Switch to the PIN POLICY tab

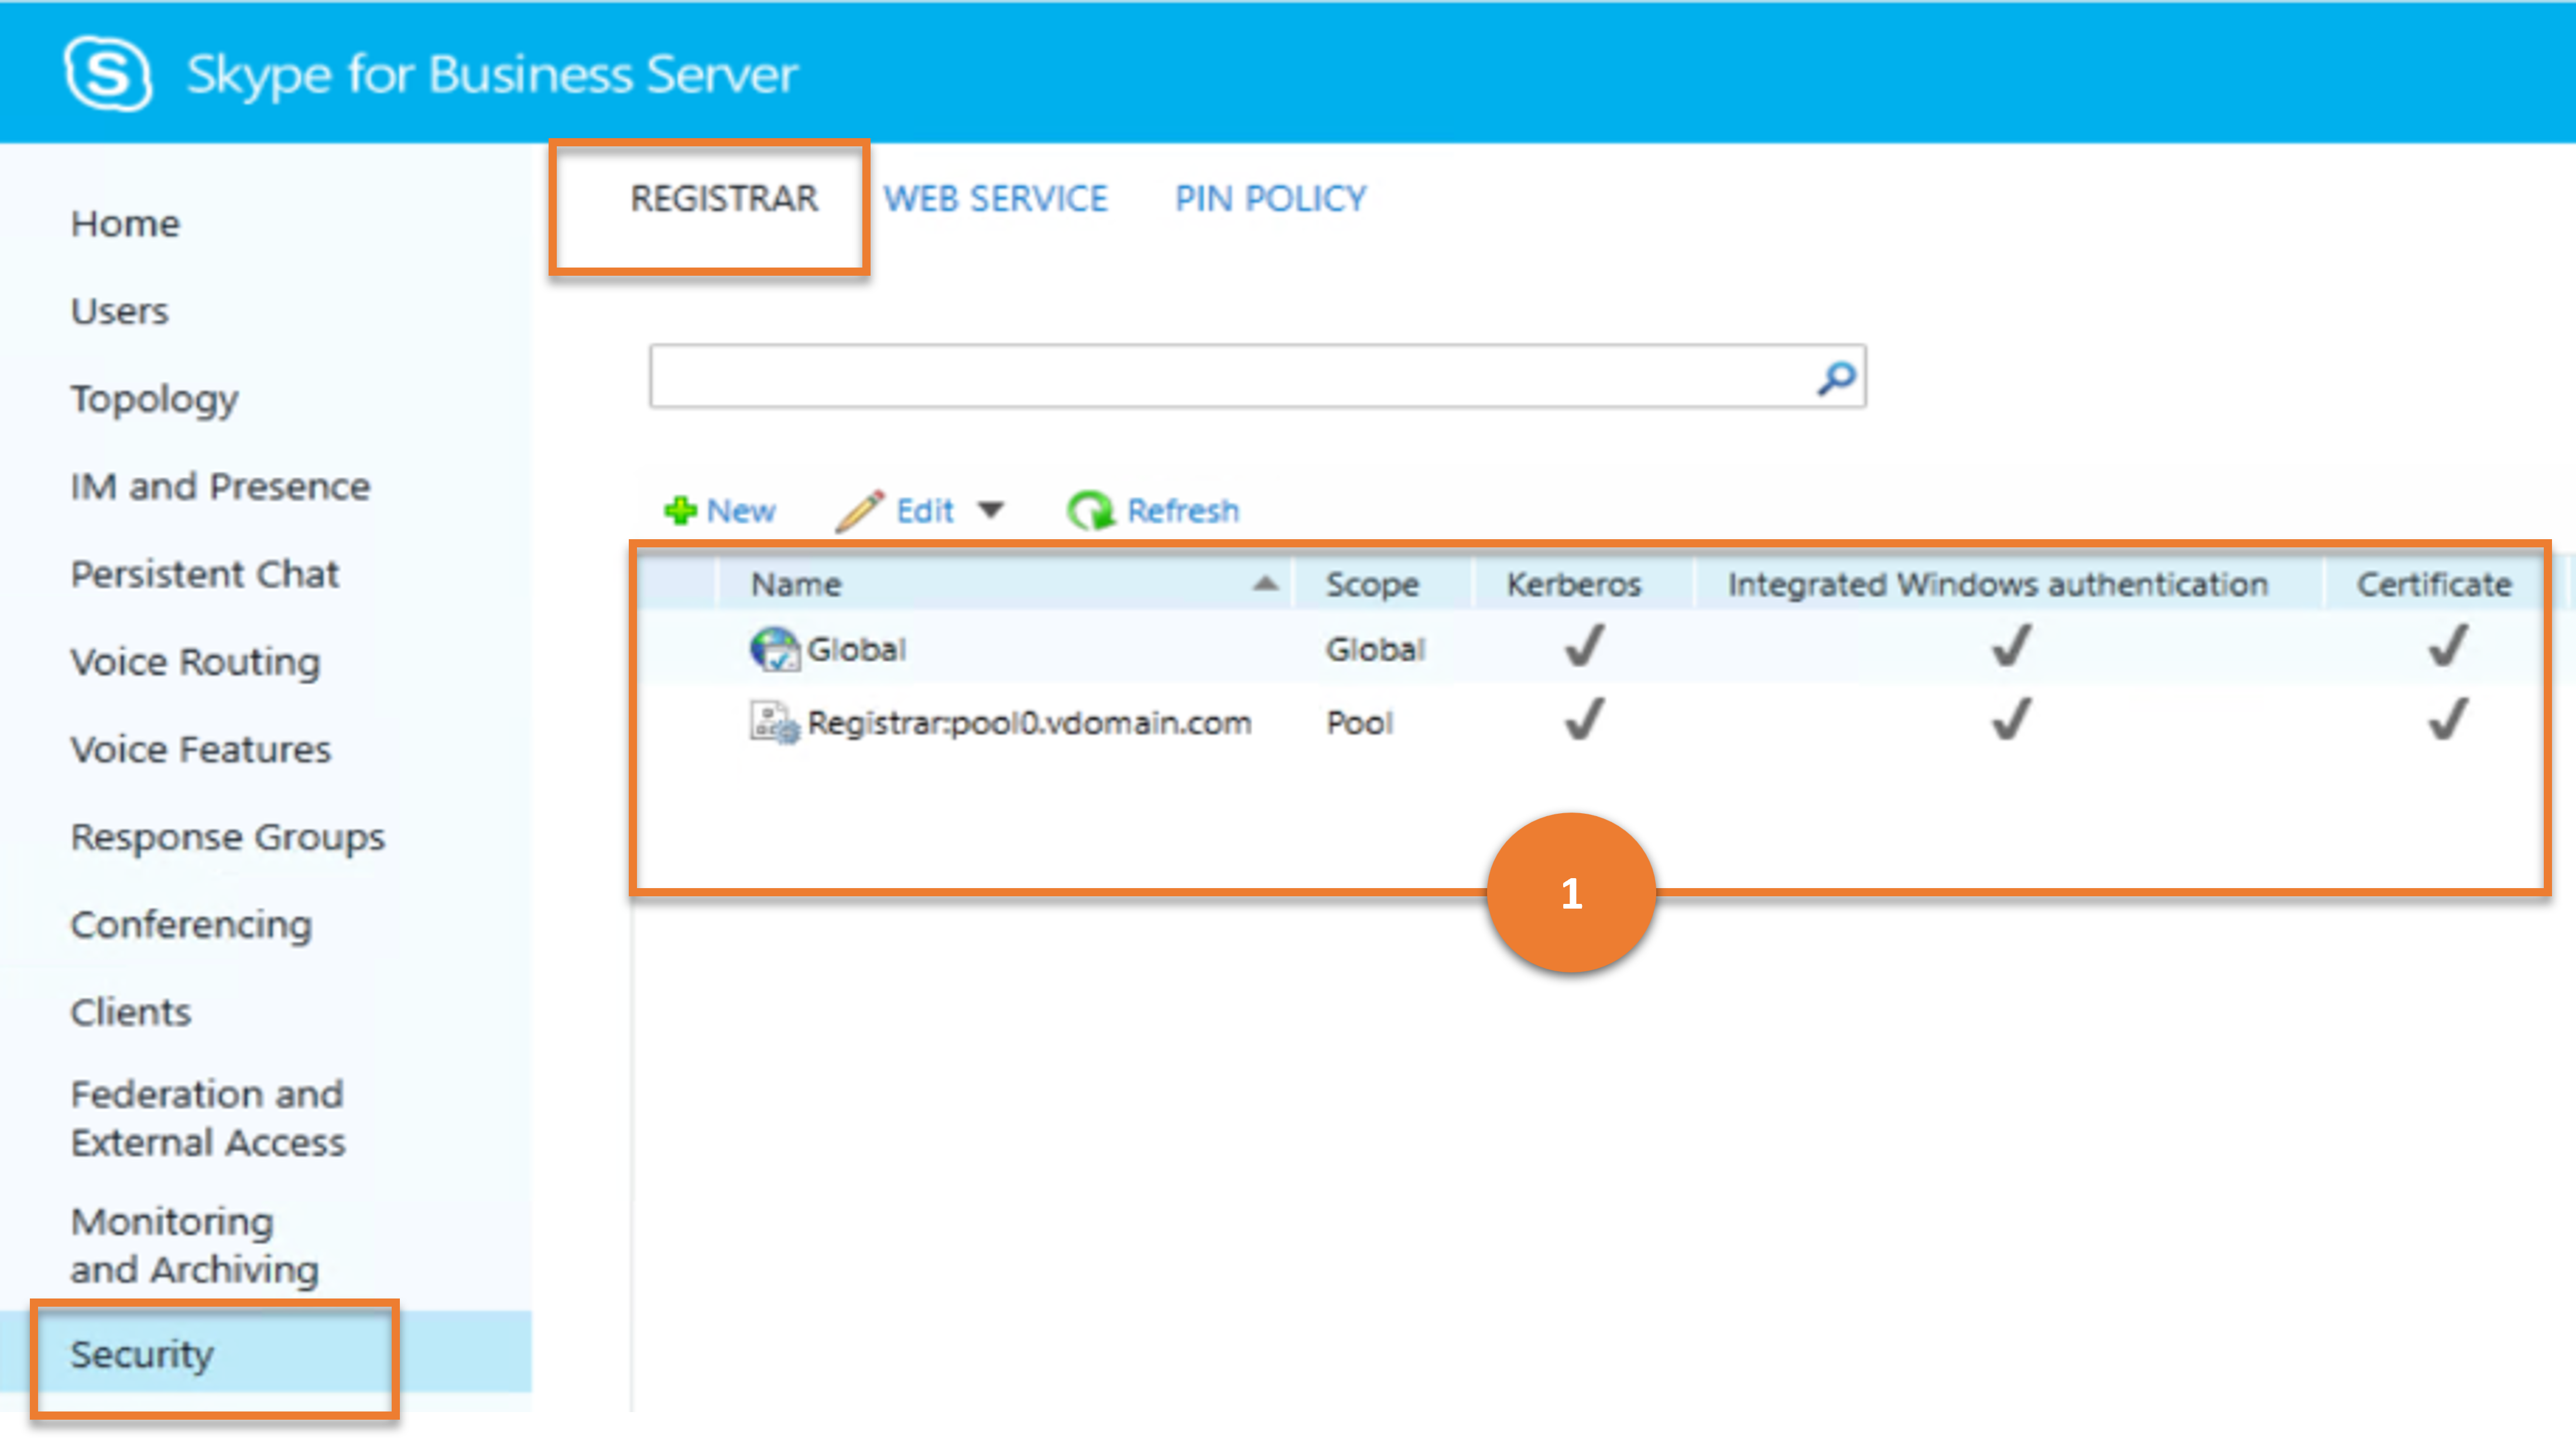click(x=1270, y=198)
